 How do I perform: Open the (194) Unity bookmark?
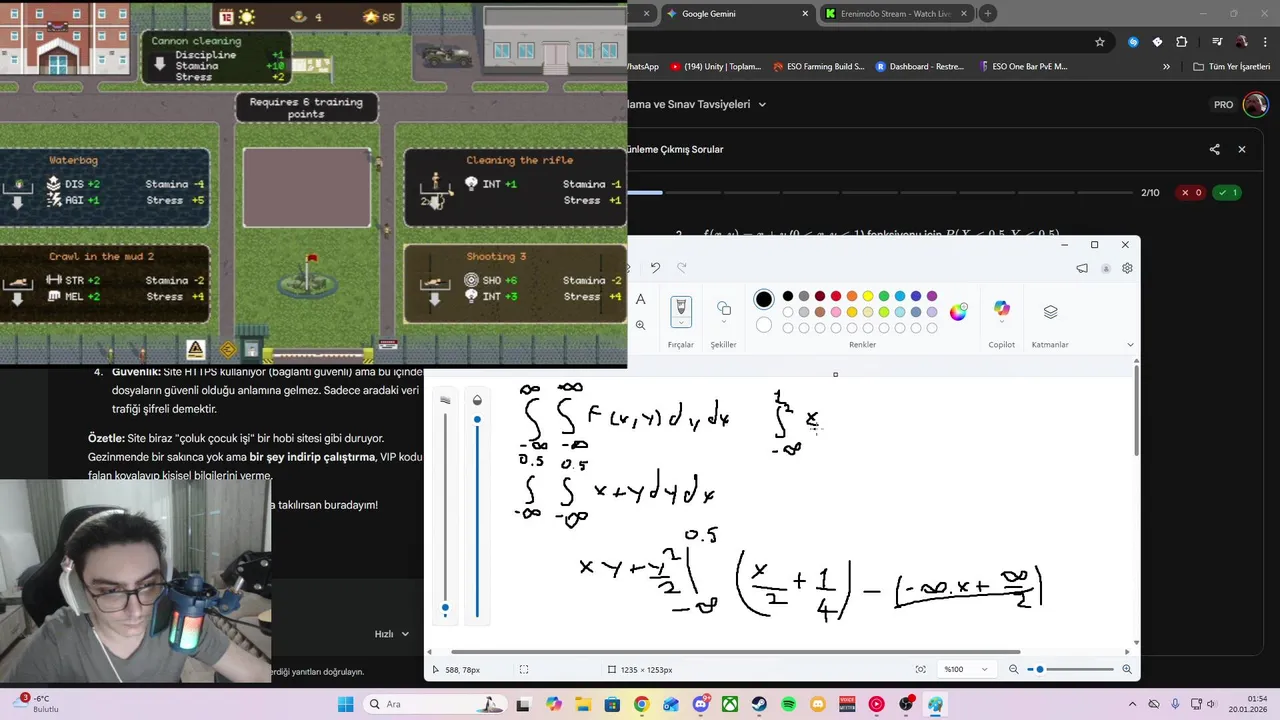pos(716,67)
